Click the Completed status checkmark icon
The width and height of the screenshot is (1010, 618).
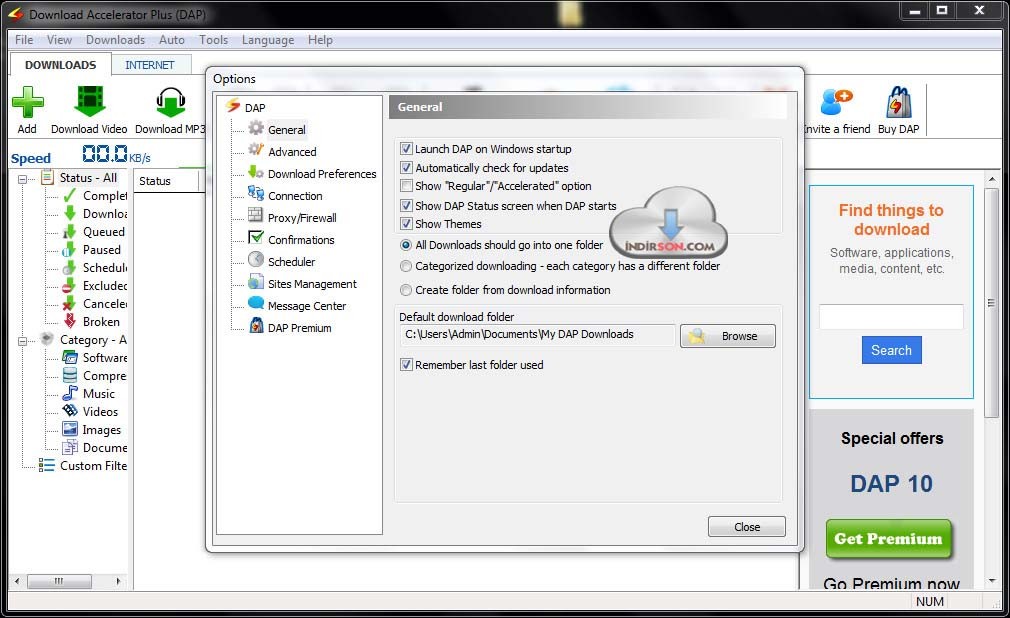(x=70, y=195)
